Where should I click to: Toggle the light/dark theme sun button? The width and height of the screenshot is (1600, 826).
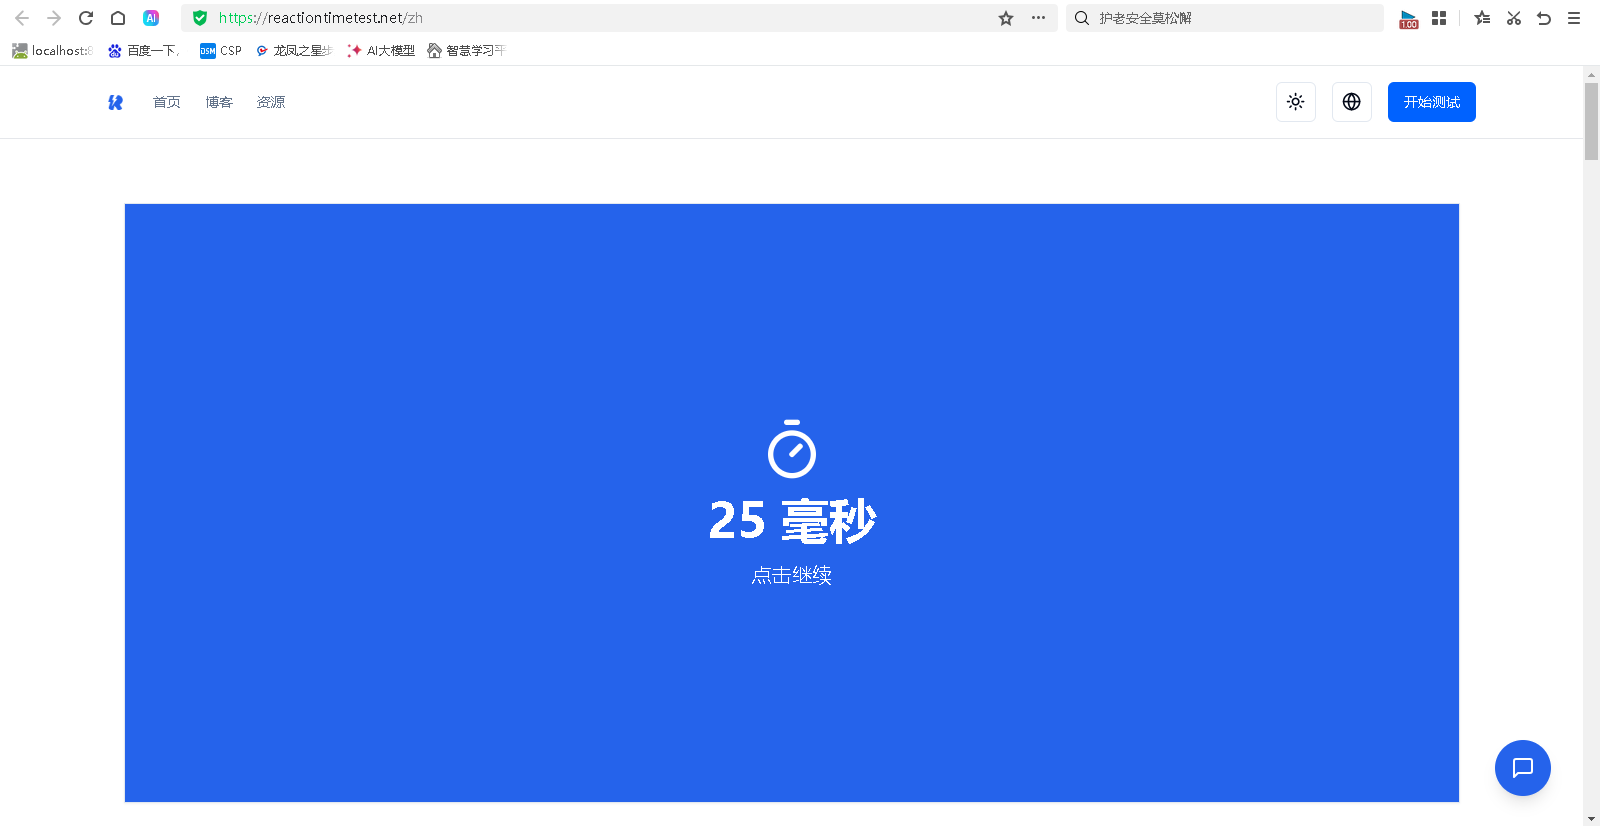(x=1295, y=102)
